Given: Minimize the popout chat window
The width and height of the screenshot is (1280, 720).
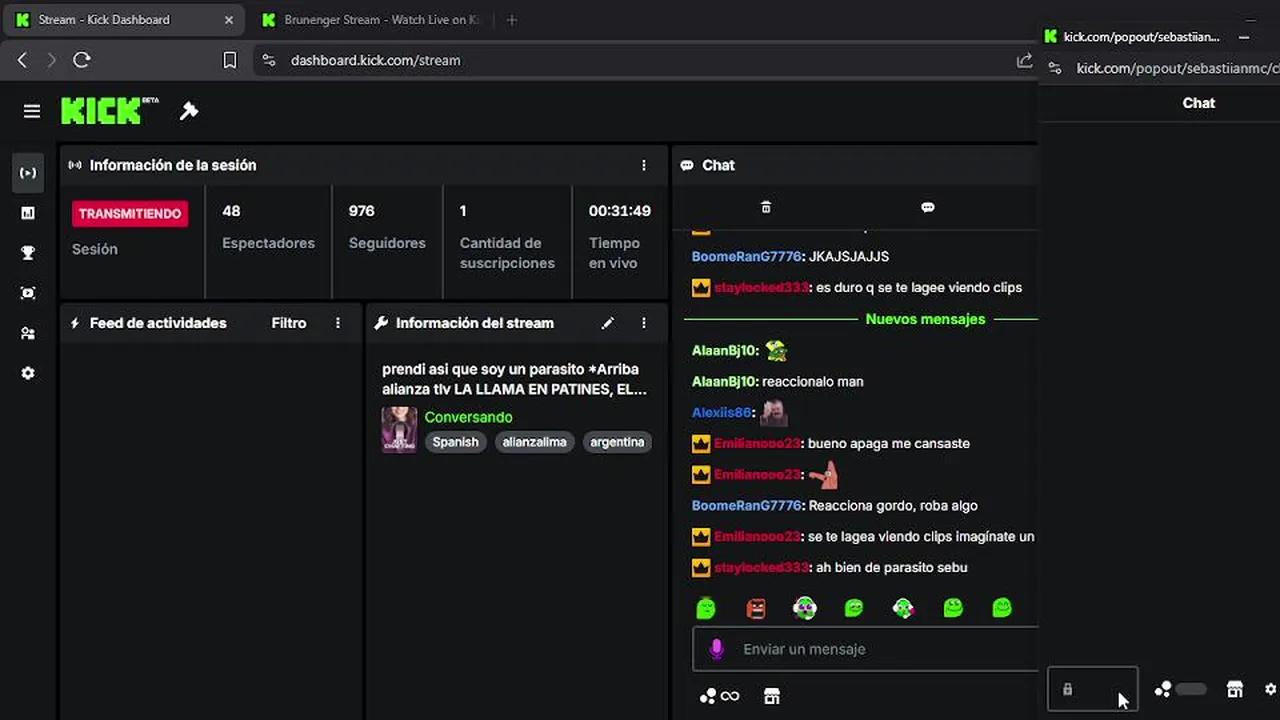Looking at the screenshot, I should [x=1244, y=37].
